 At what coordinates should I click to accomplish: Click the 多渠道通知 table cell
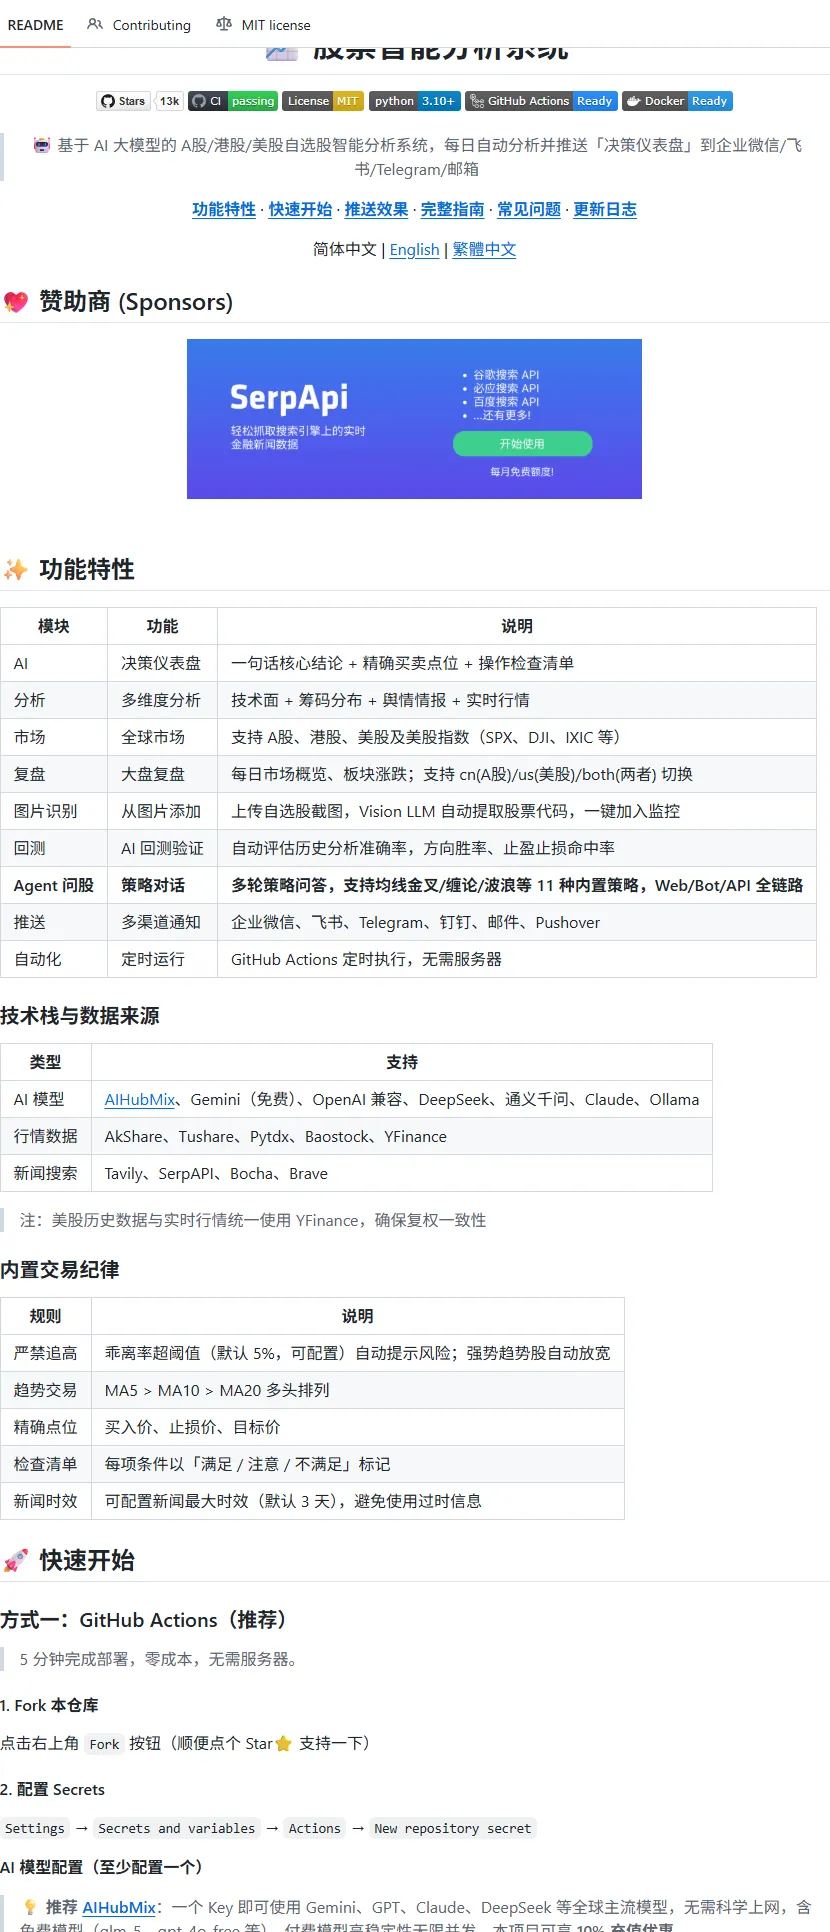click(162, 922)
